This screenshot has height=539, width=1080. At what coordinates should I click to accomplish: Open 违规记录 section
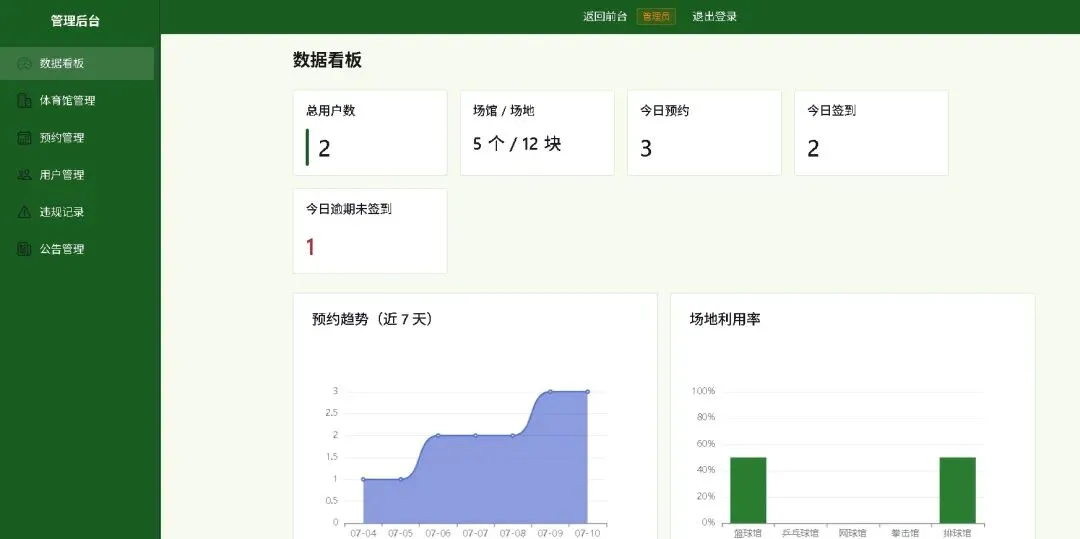[x=77, y=212]
